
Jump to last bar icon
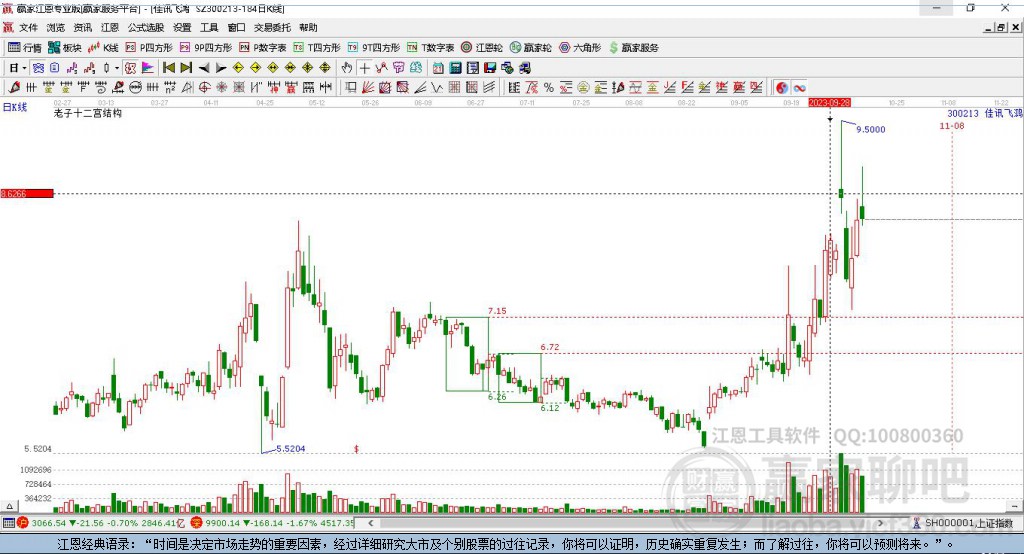186,68
